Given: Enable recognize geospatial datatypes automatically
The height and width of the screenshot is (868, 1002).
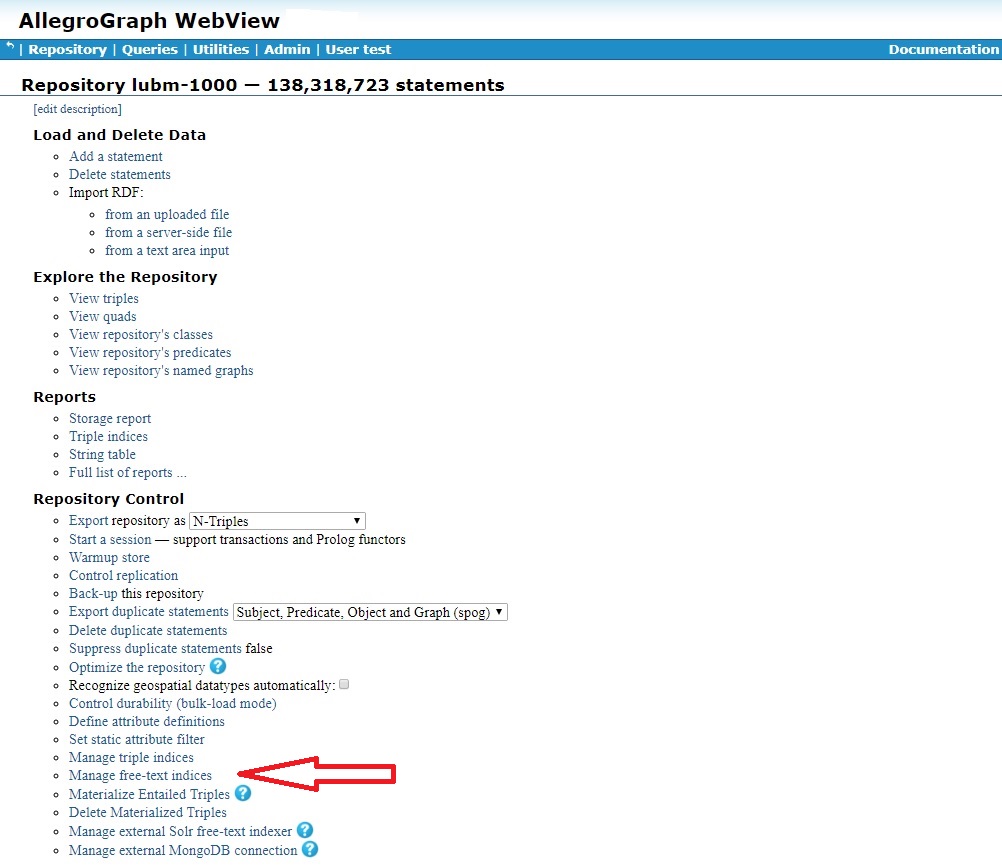Looking at the screenshot, I should coord(344,684).
